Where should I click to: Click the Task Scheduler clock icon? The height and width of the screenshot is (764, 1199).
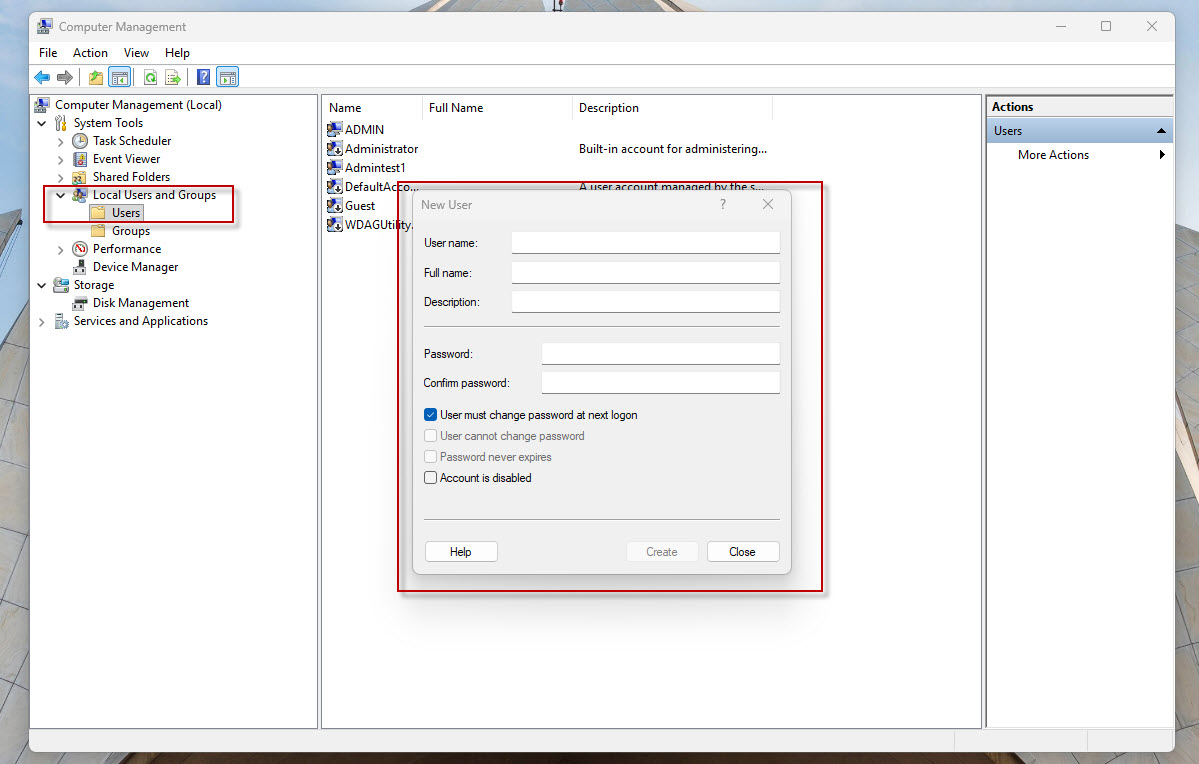point(80,141)
